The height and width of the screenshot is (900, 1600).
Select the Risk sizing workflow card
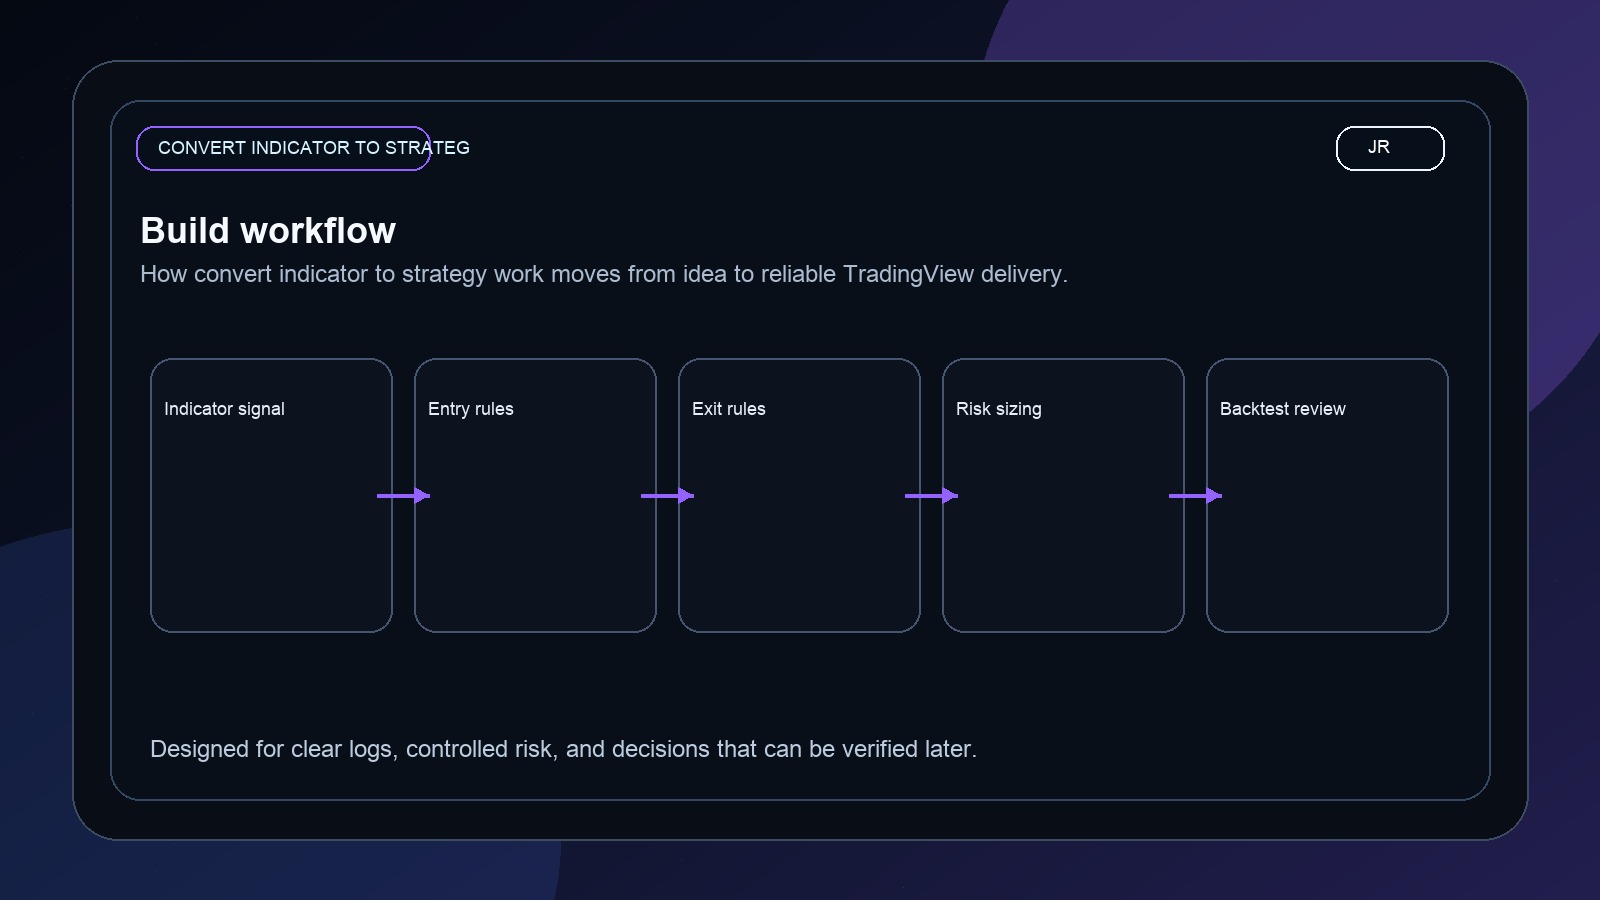tap(1063, 495)
